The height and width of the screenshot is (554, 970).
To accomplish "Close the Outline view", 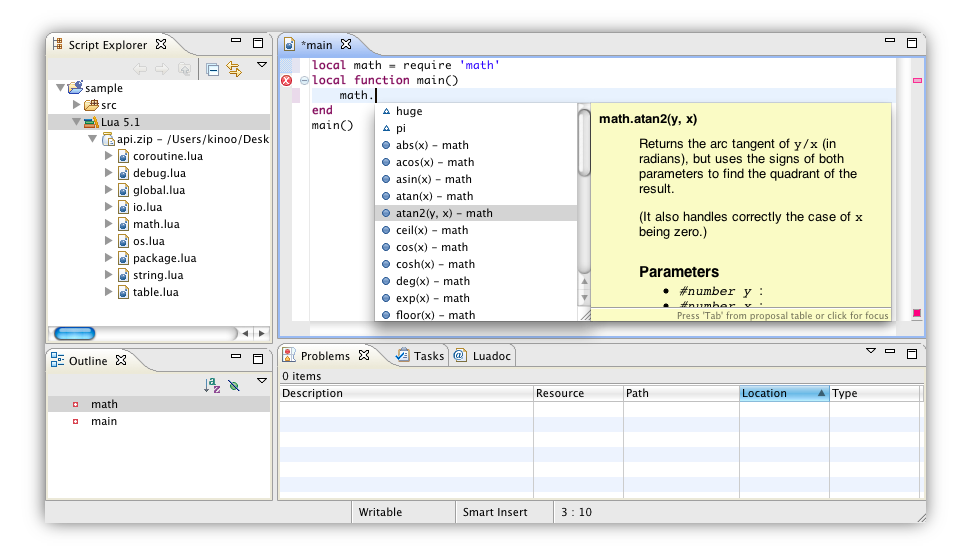I will (121, 360).
